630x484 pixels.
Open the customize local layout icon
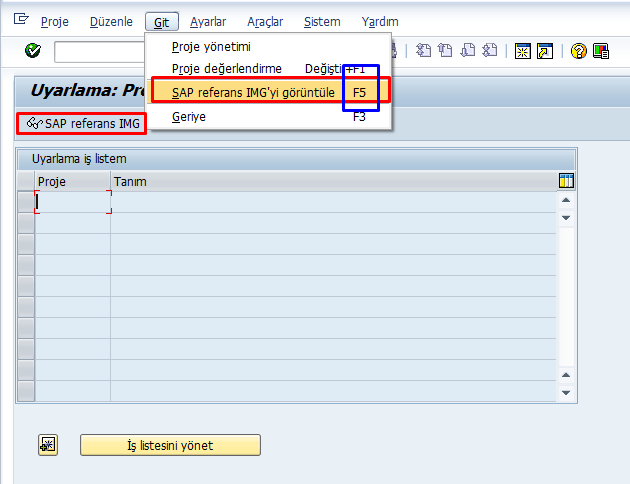coord(601,51)
